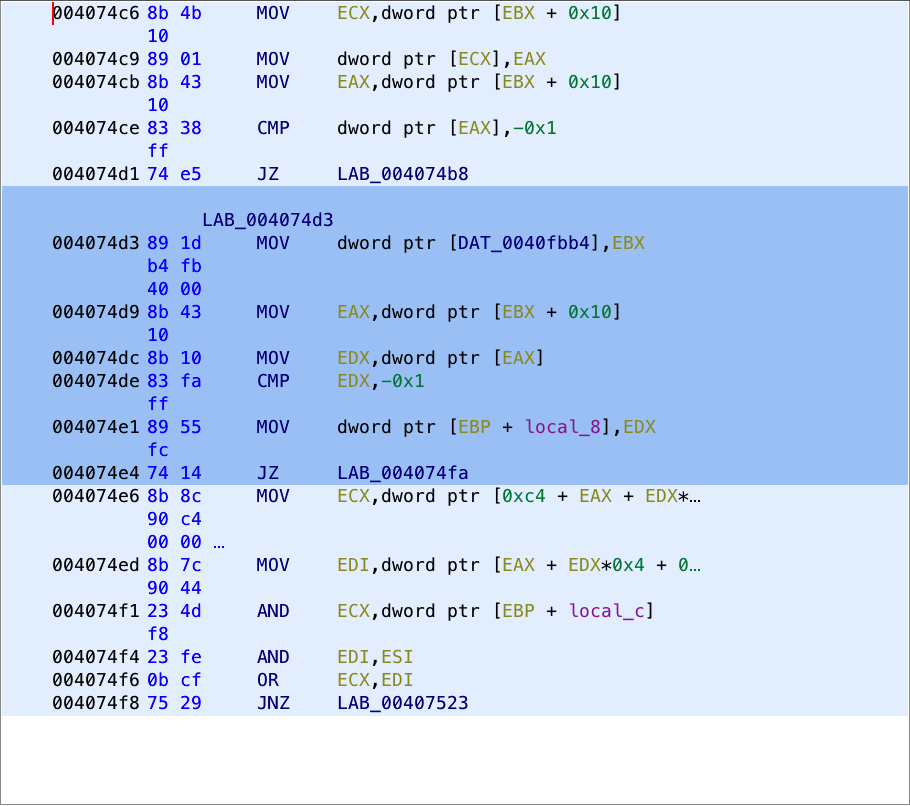Jump to the LAB_004074fa reference
Viewport: 910px width, 806px height.
403,473
